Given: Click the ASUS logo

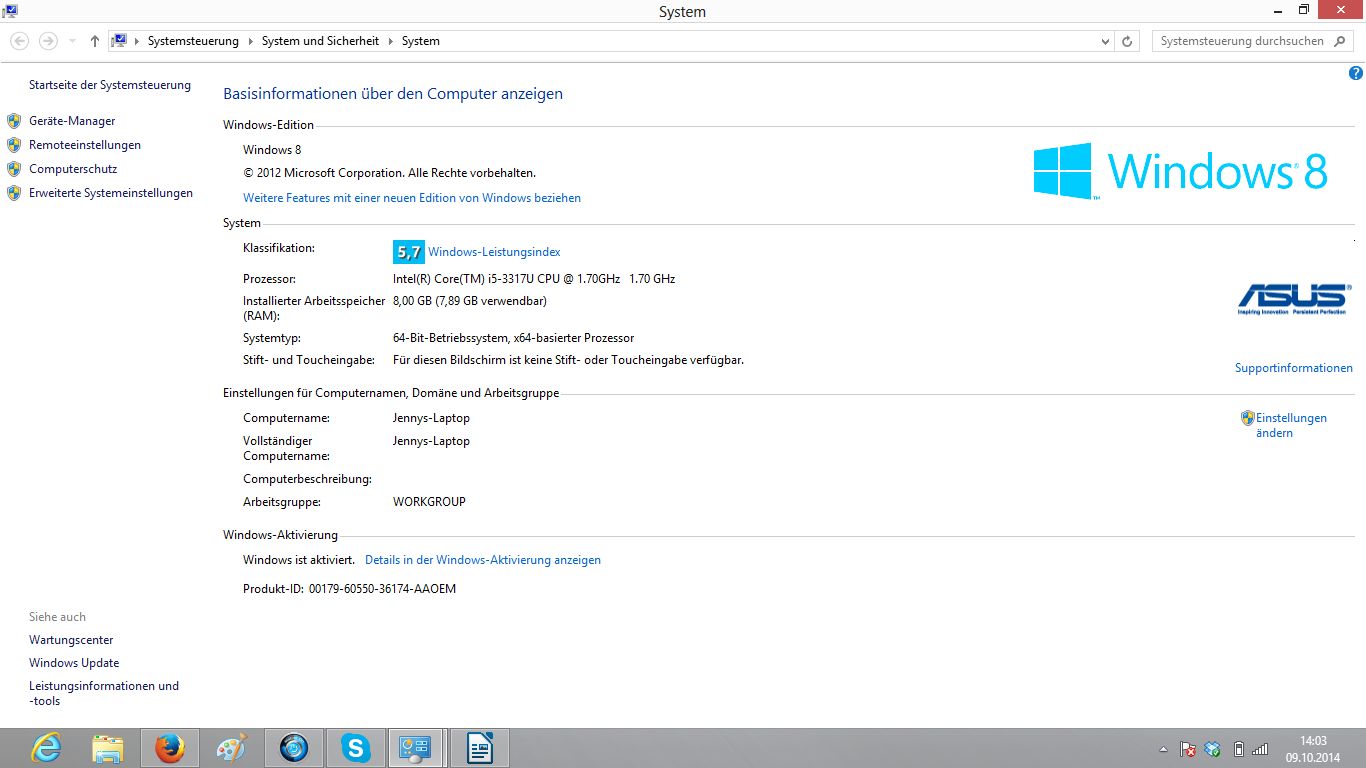Looking at the screenshot, I should pyautogui.click(x=1293, y=299).
